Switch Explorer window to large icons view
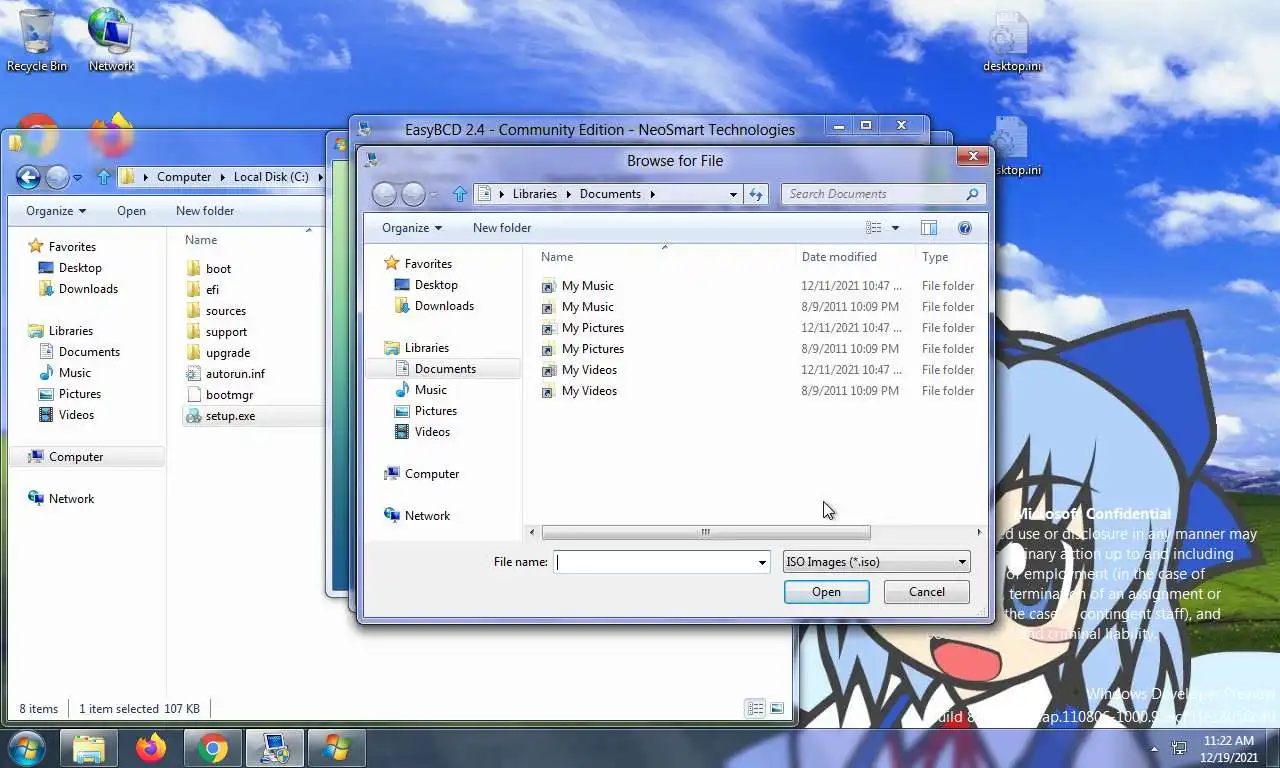The height and width of the screenshot is (768, 1280). (x=777, y=709)
